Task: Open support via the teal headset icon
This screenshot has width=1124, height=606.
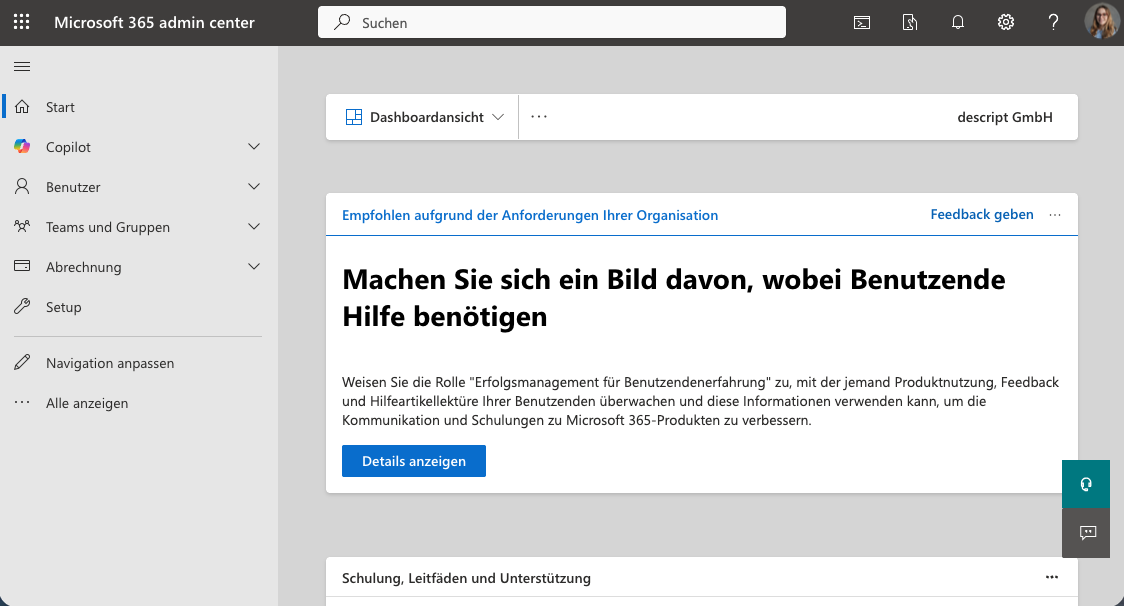Action: point(1085,483)
